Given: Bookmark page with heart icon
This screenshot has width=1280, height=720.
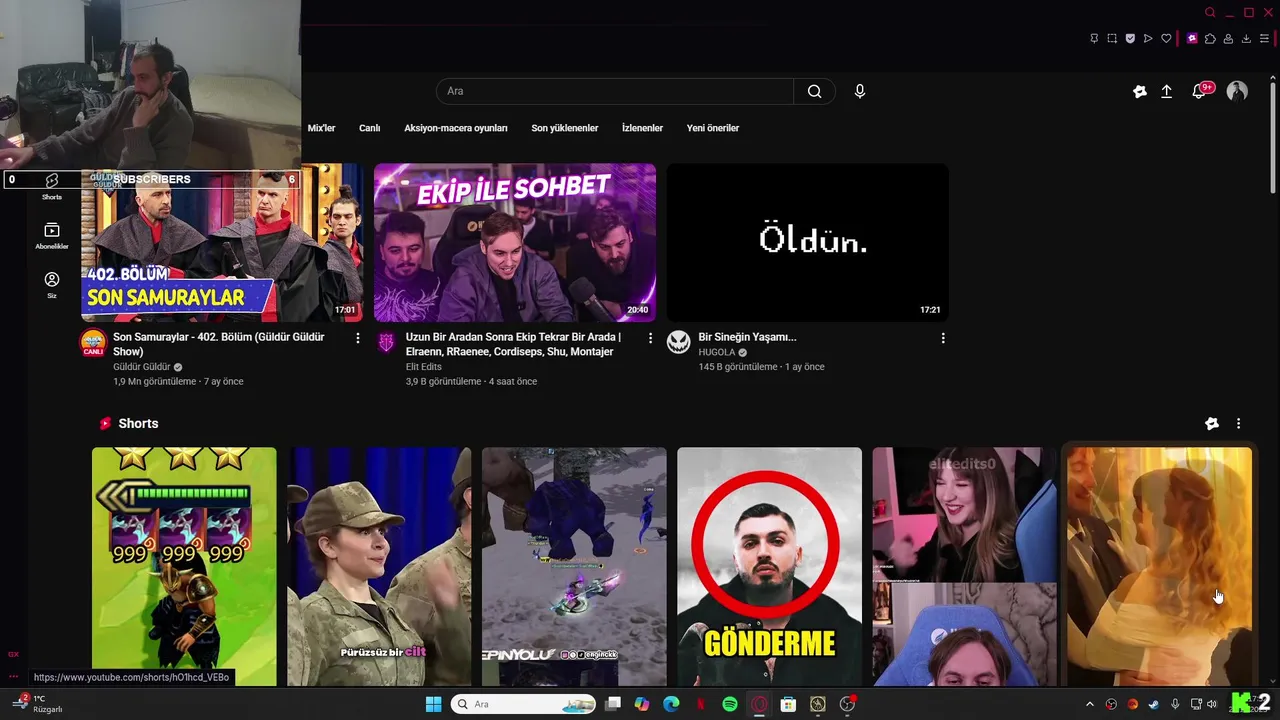Looking at the screenshot, I should tap(1166, 39).
